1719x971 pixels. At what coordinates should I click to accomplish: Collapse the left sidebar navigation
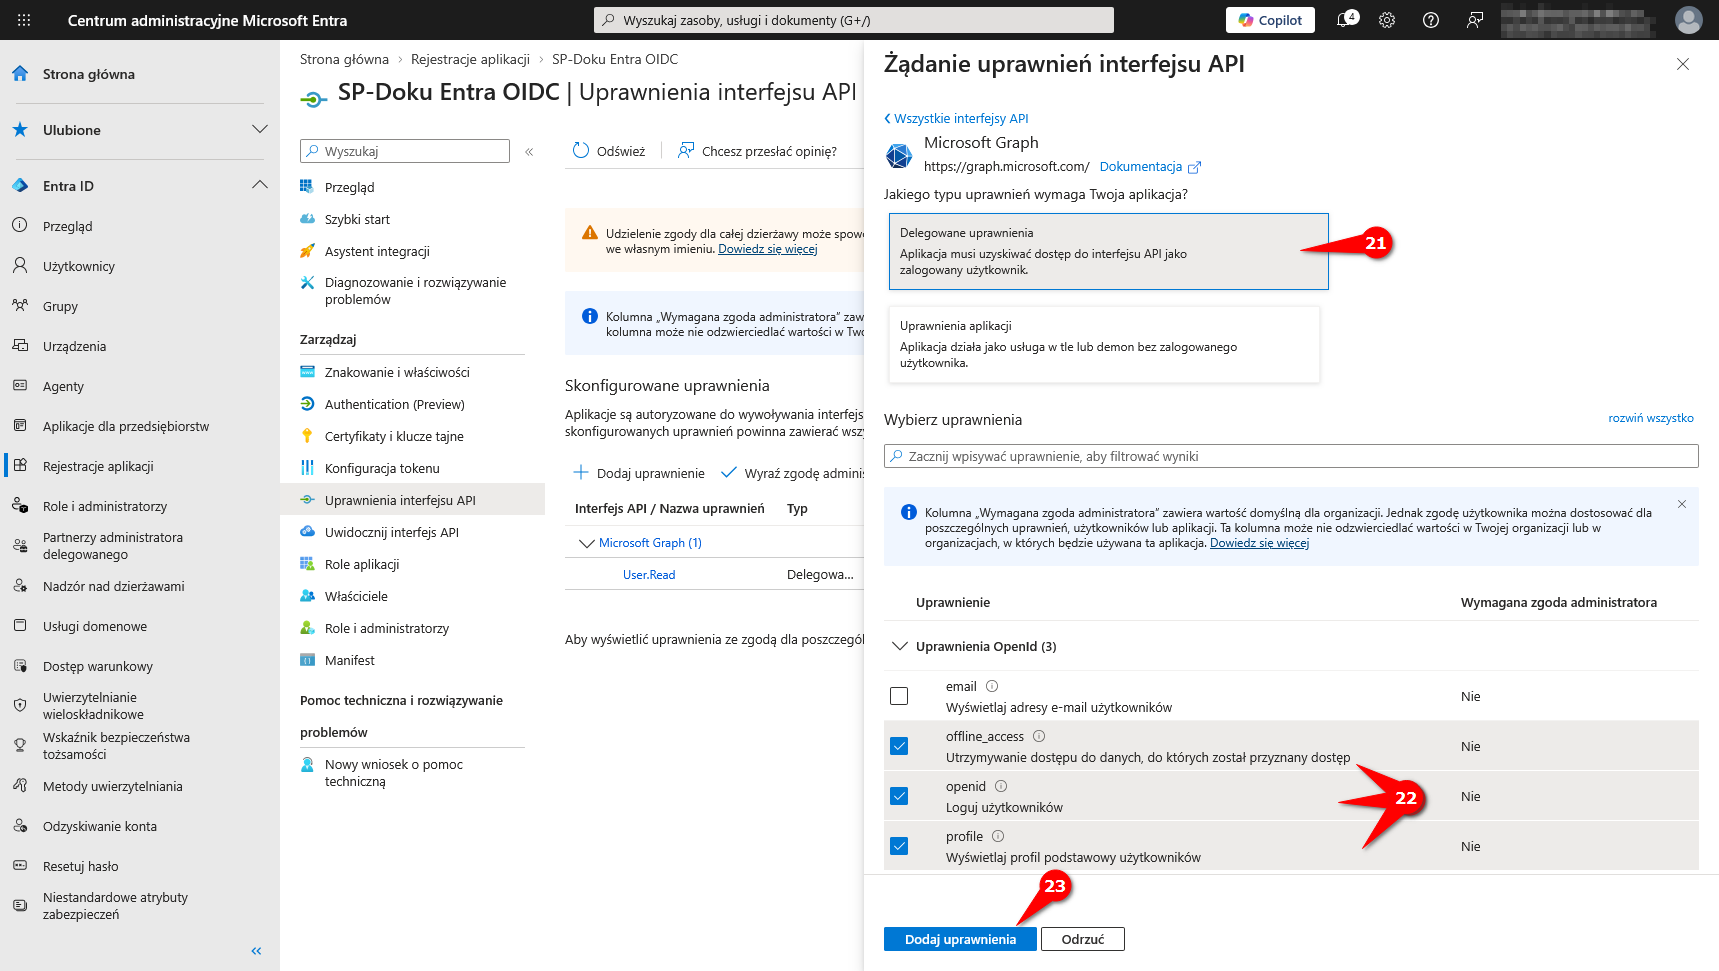[256, 951]
